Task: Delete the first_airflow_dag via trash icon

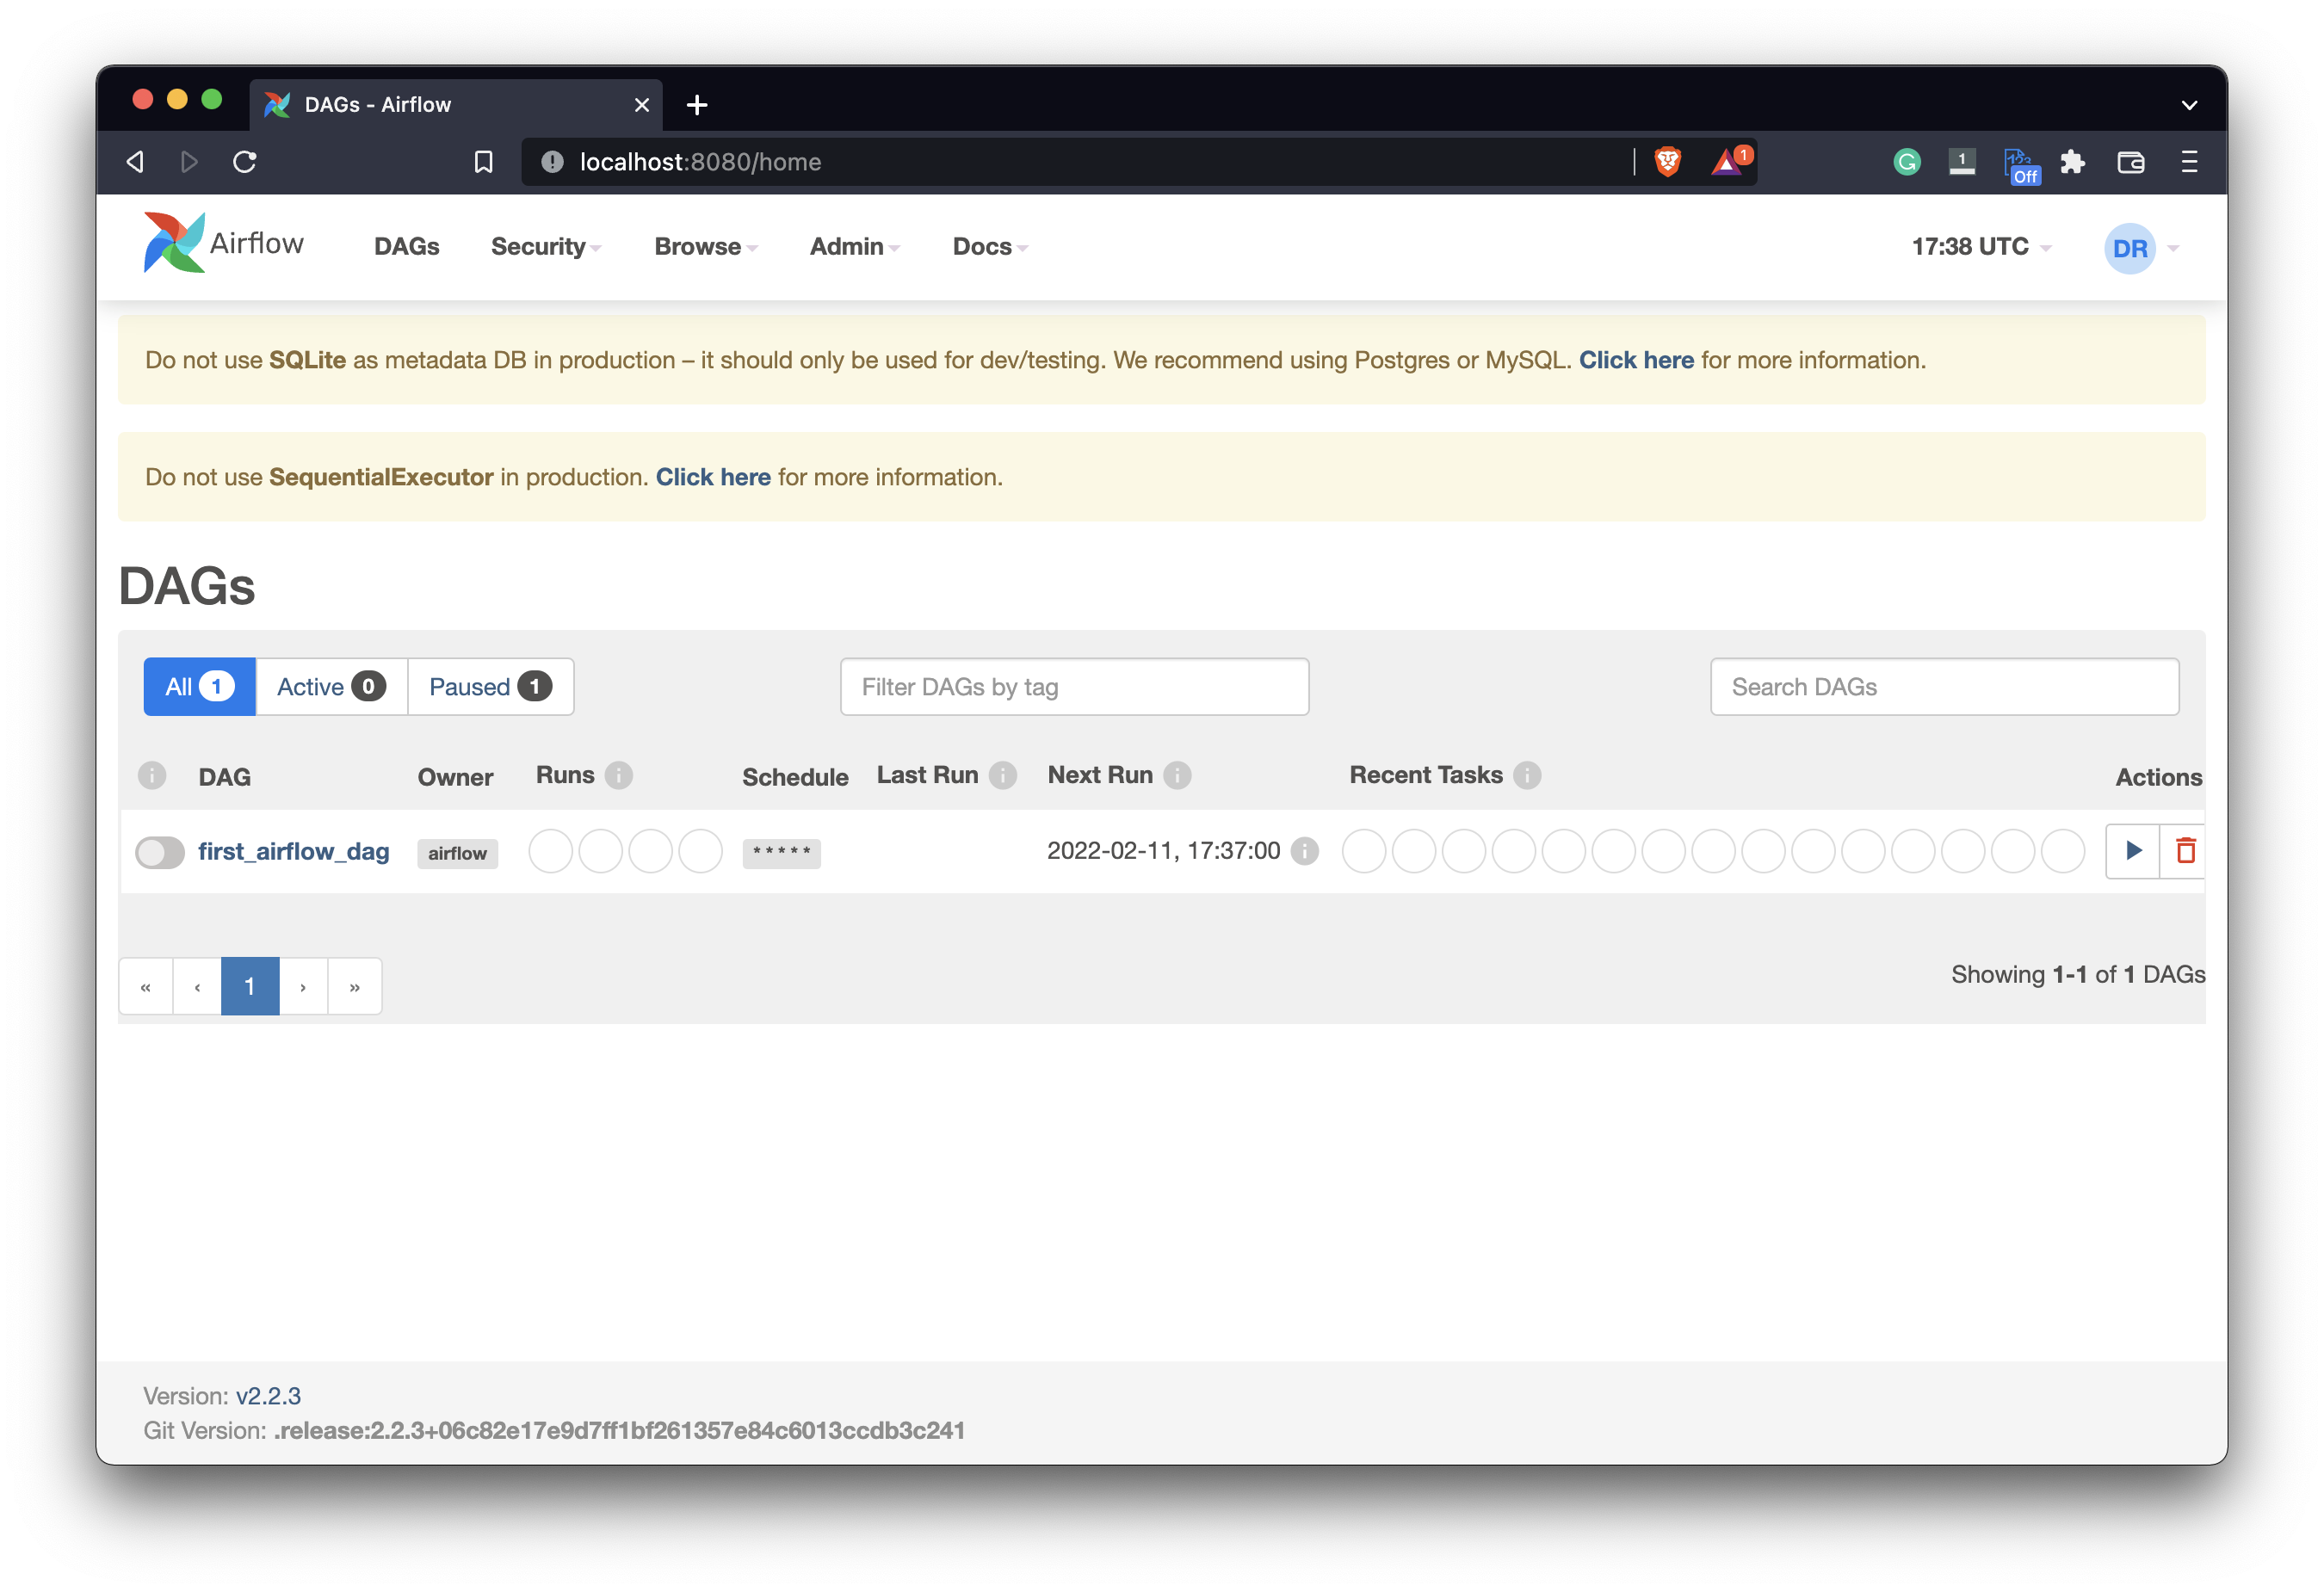Action: pos(2188,851)
